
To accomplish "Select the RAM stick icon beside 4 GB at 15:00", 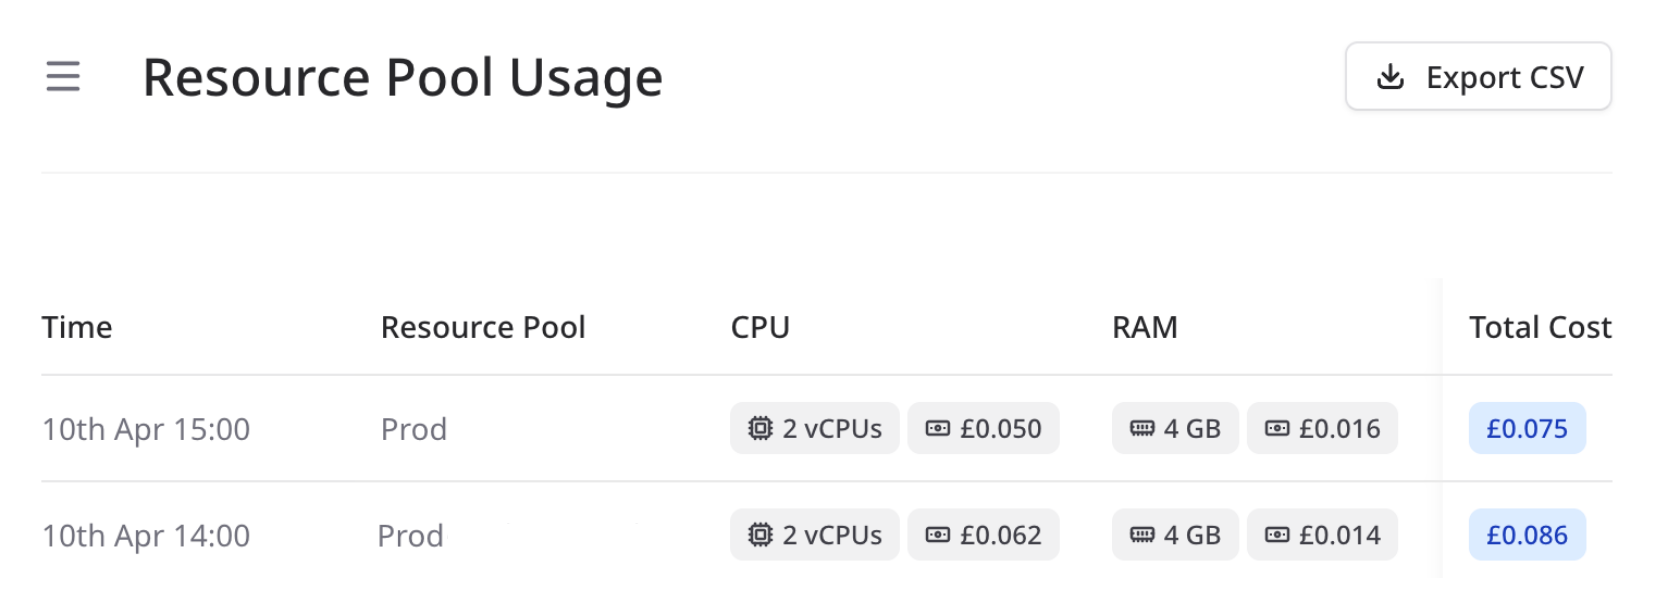I will click(x=1143, y=428).
